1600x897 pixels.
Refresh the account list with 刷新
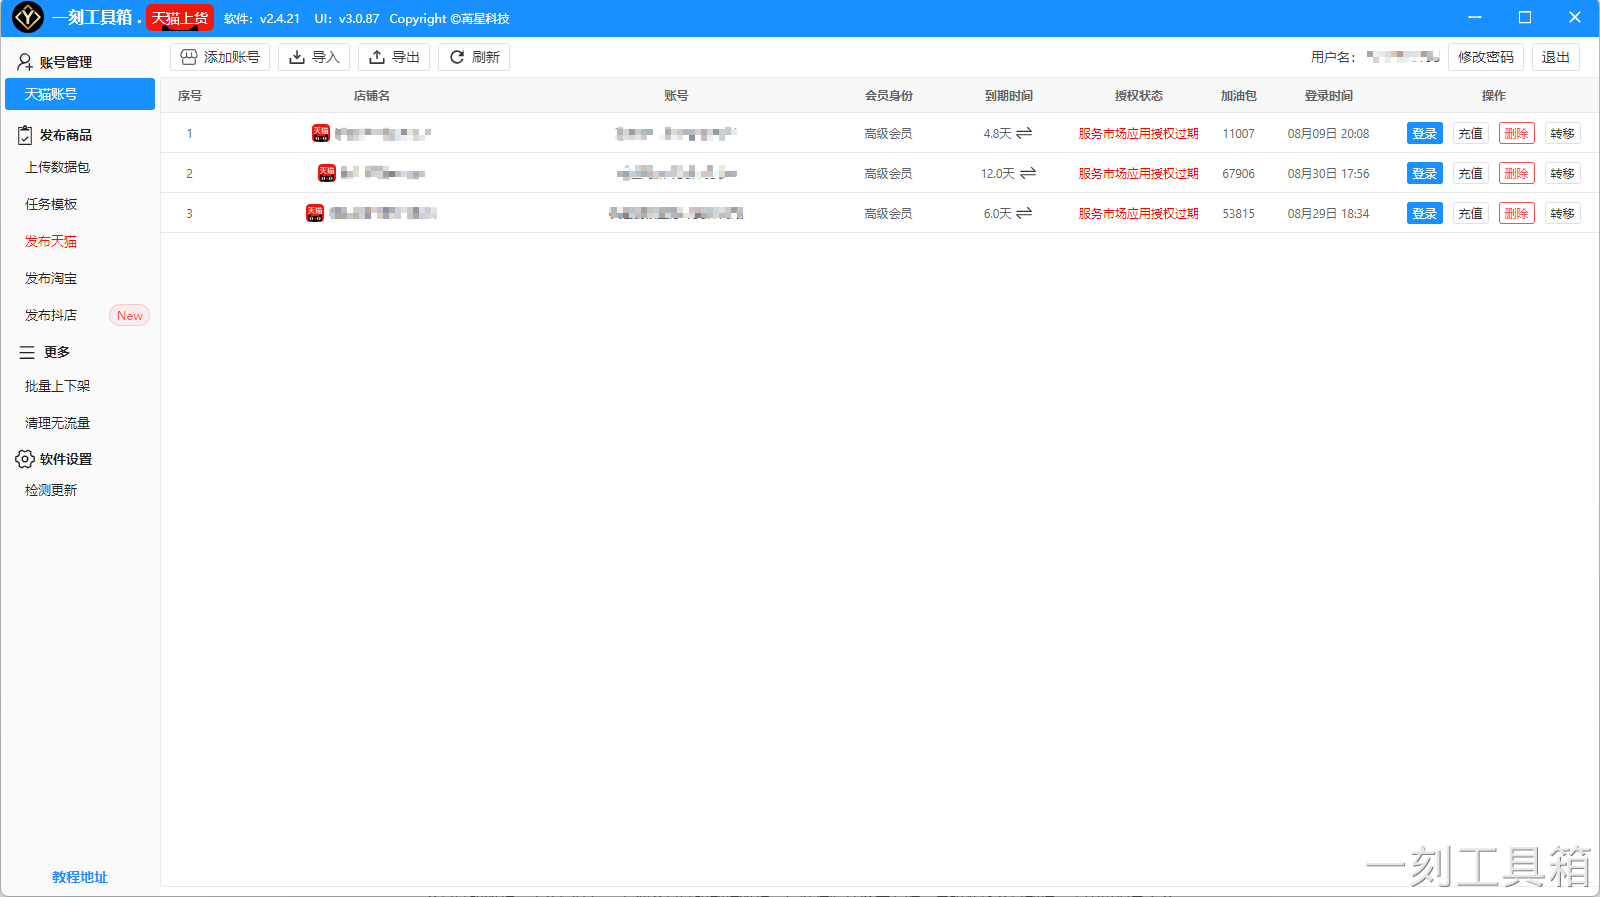(x=474, y=57)
